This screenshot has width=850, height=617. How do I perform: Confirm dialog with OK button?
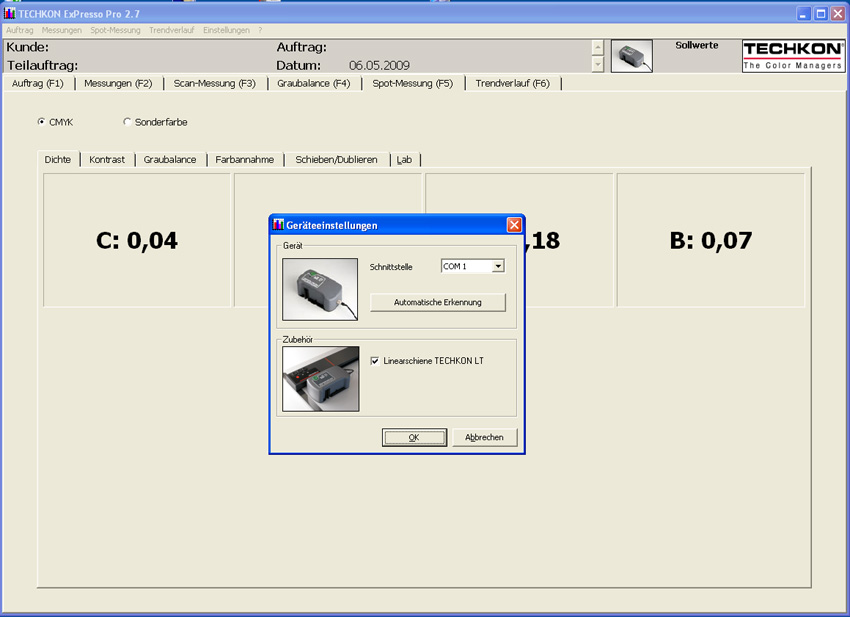coord(414,438)
